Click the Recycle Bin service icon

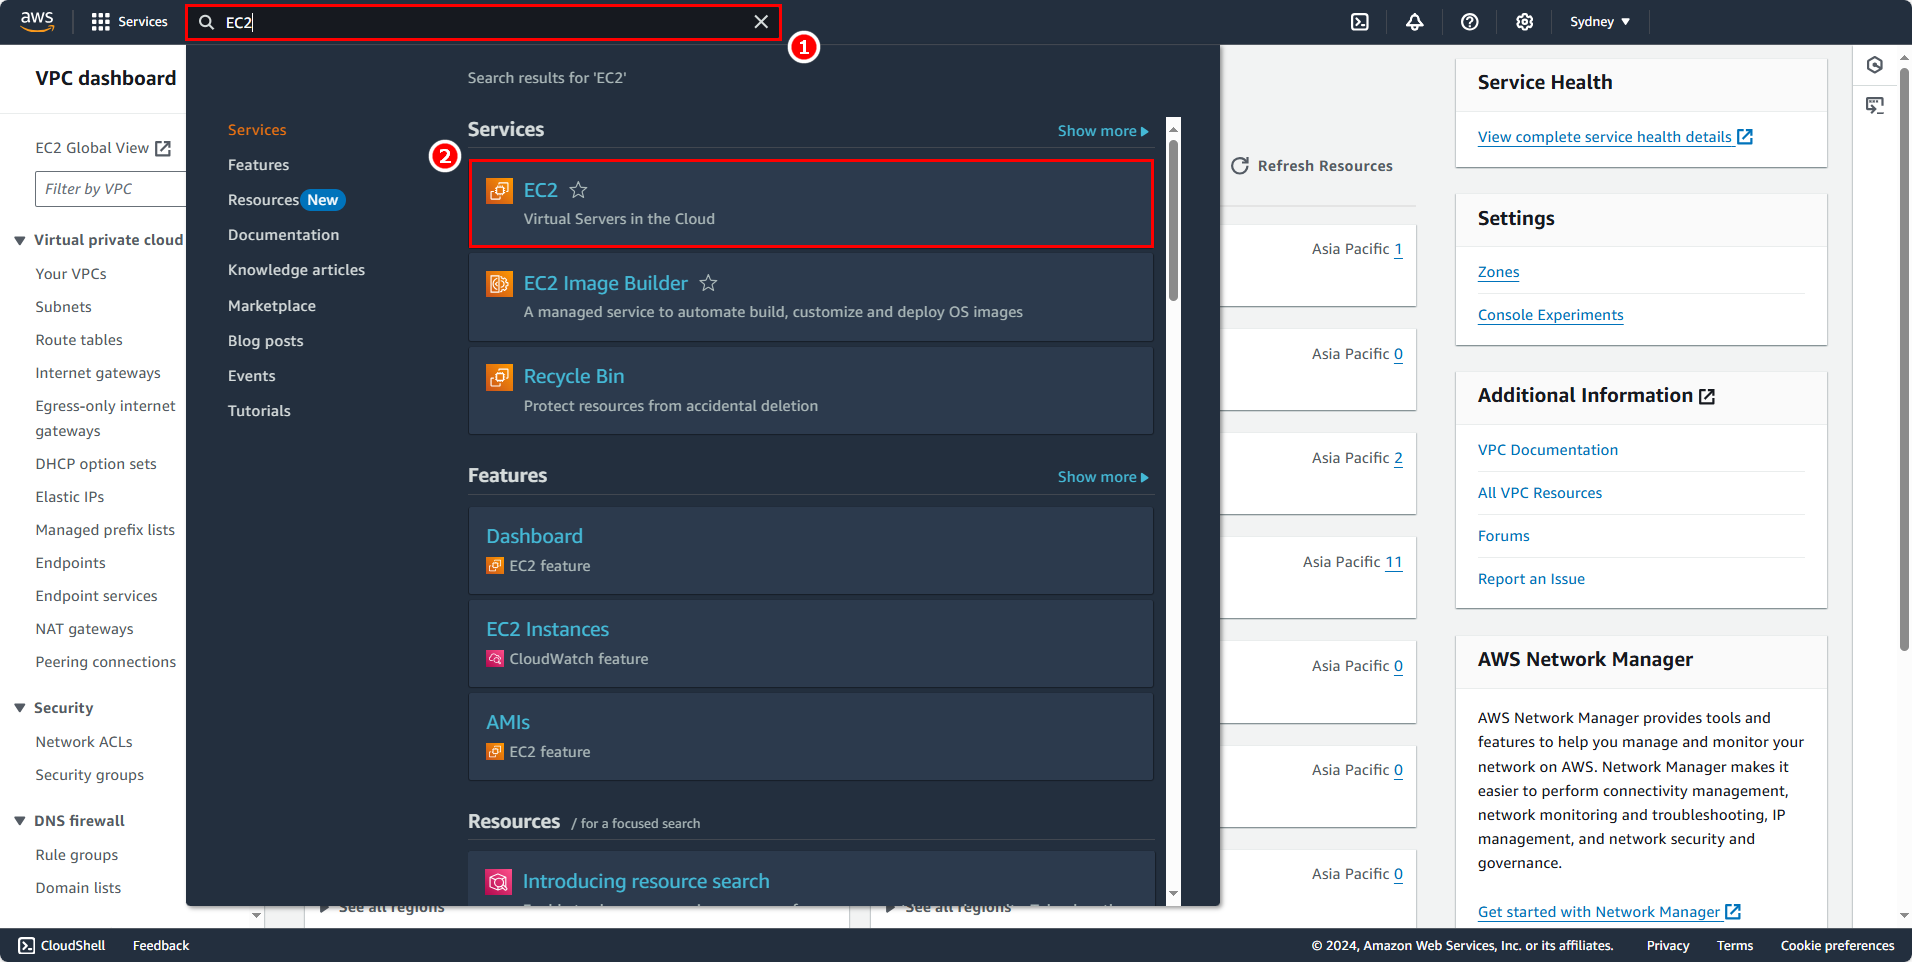pyautogui.click(x=499, y=376)
